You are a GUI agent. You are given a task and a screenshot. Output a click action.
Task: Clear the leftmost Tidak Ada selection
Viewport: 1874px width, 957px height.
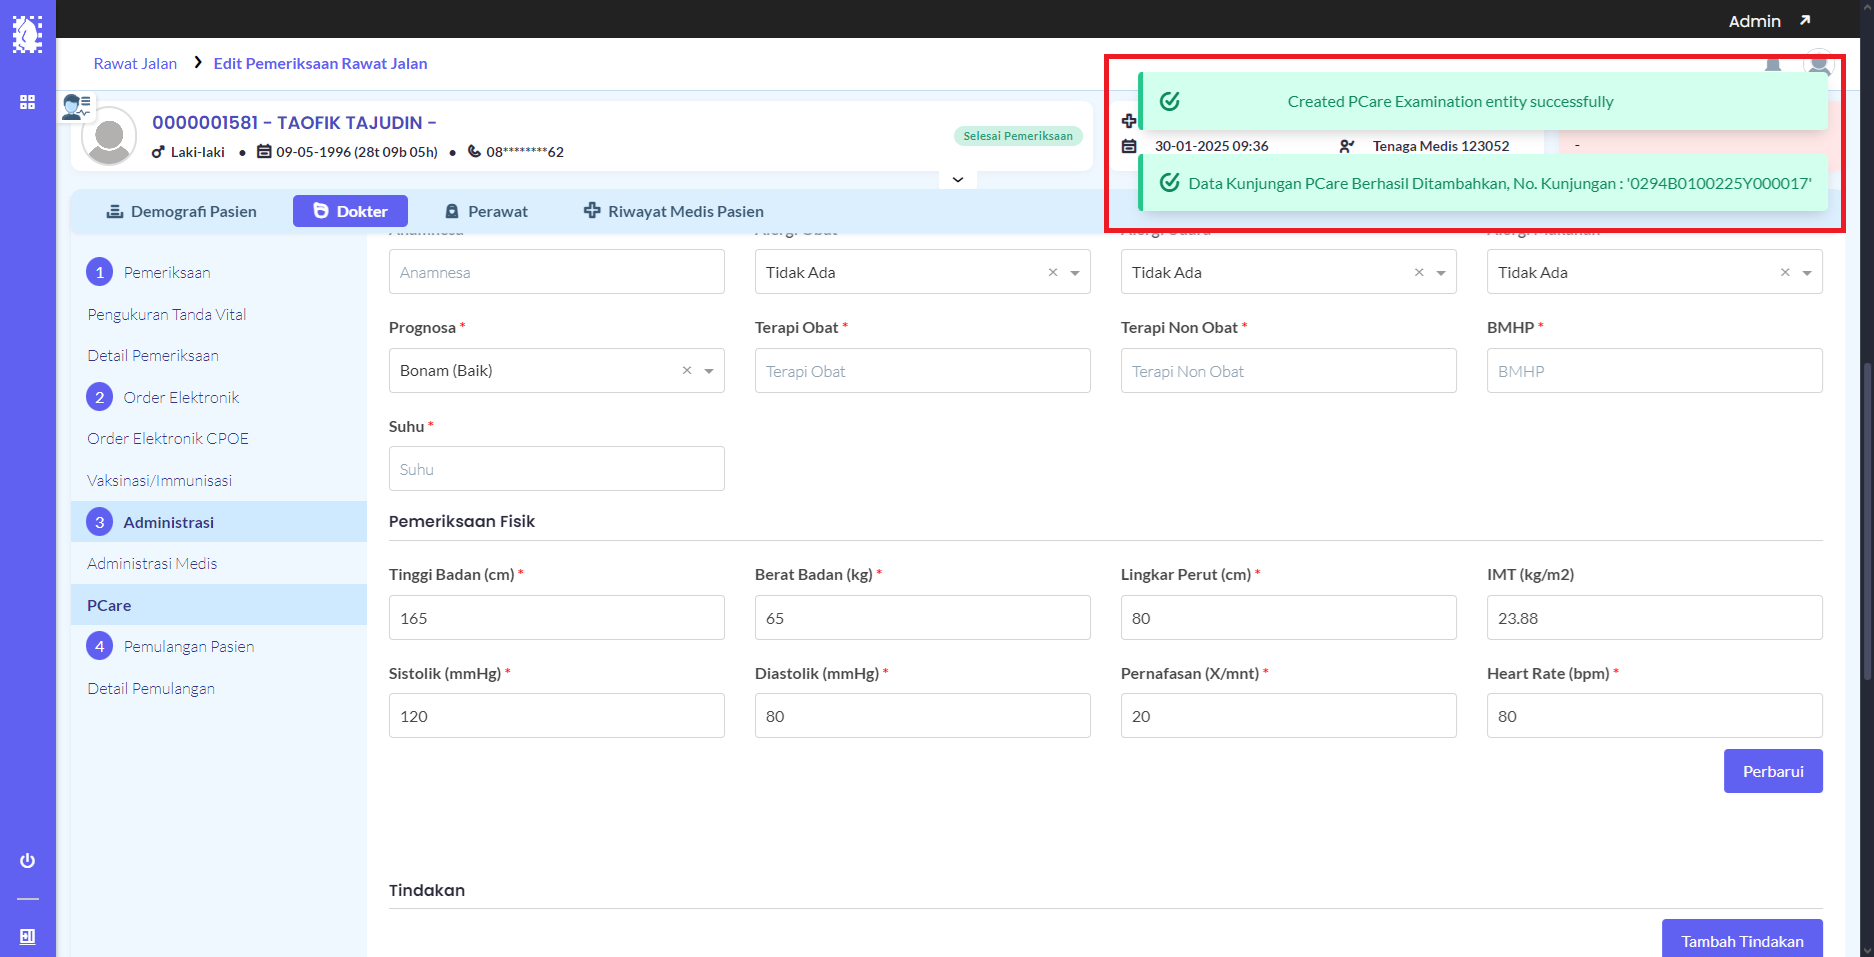(1053, 272)
